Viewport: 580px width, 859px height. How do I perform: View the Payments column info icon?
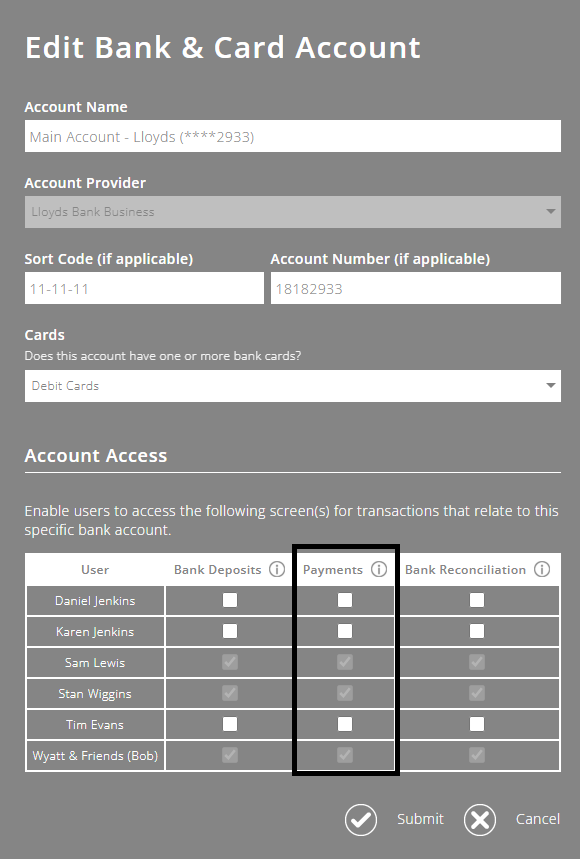379,569
